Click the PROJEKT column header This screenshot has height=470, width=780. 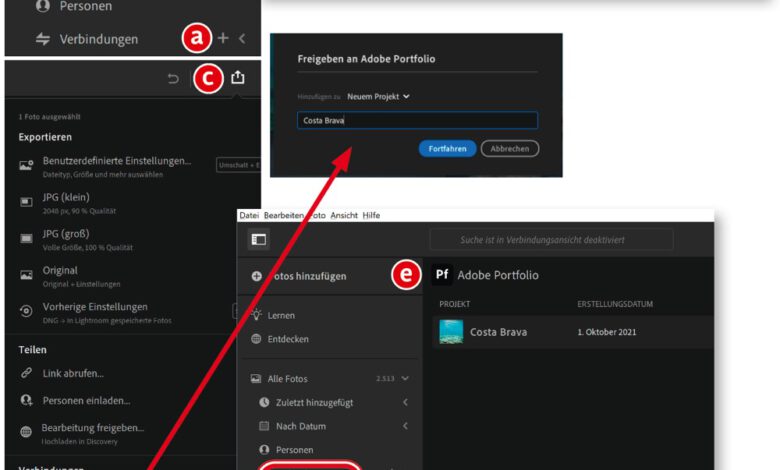(455, 304)
